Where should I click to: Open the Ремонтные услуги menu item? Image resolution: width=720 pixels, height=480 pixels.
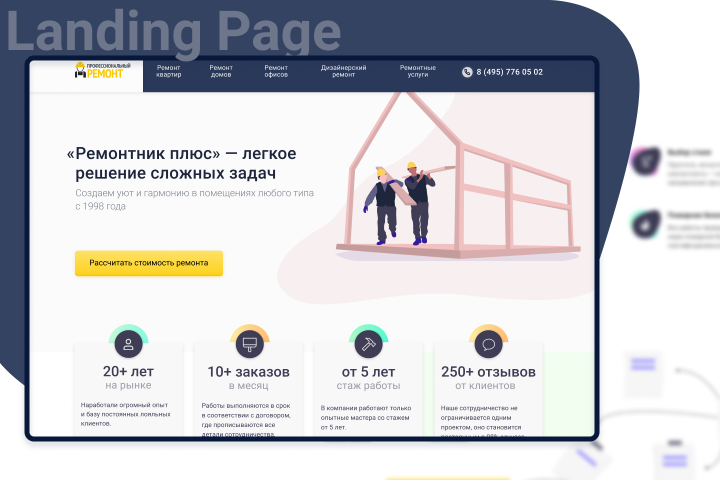tap(417, 71)
